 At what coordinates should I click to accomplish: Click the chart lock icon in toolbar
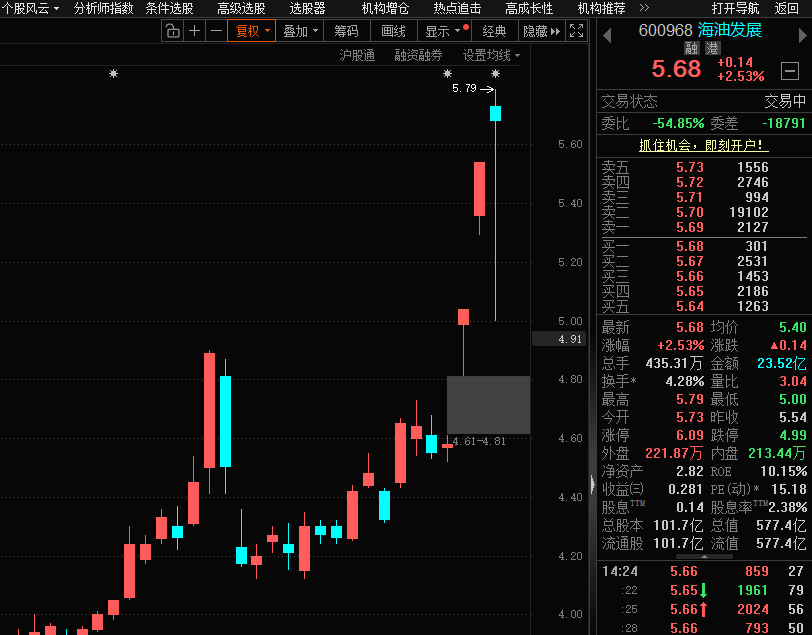tap(172, 31)
